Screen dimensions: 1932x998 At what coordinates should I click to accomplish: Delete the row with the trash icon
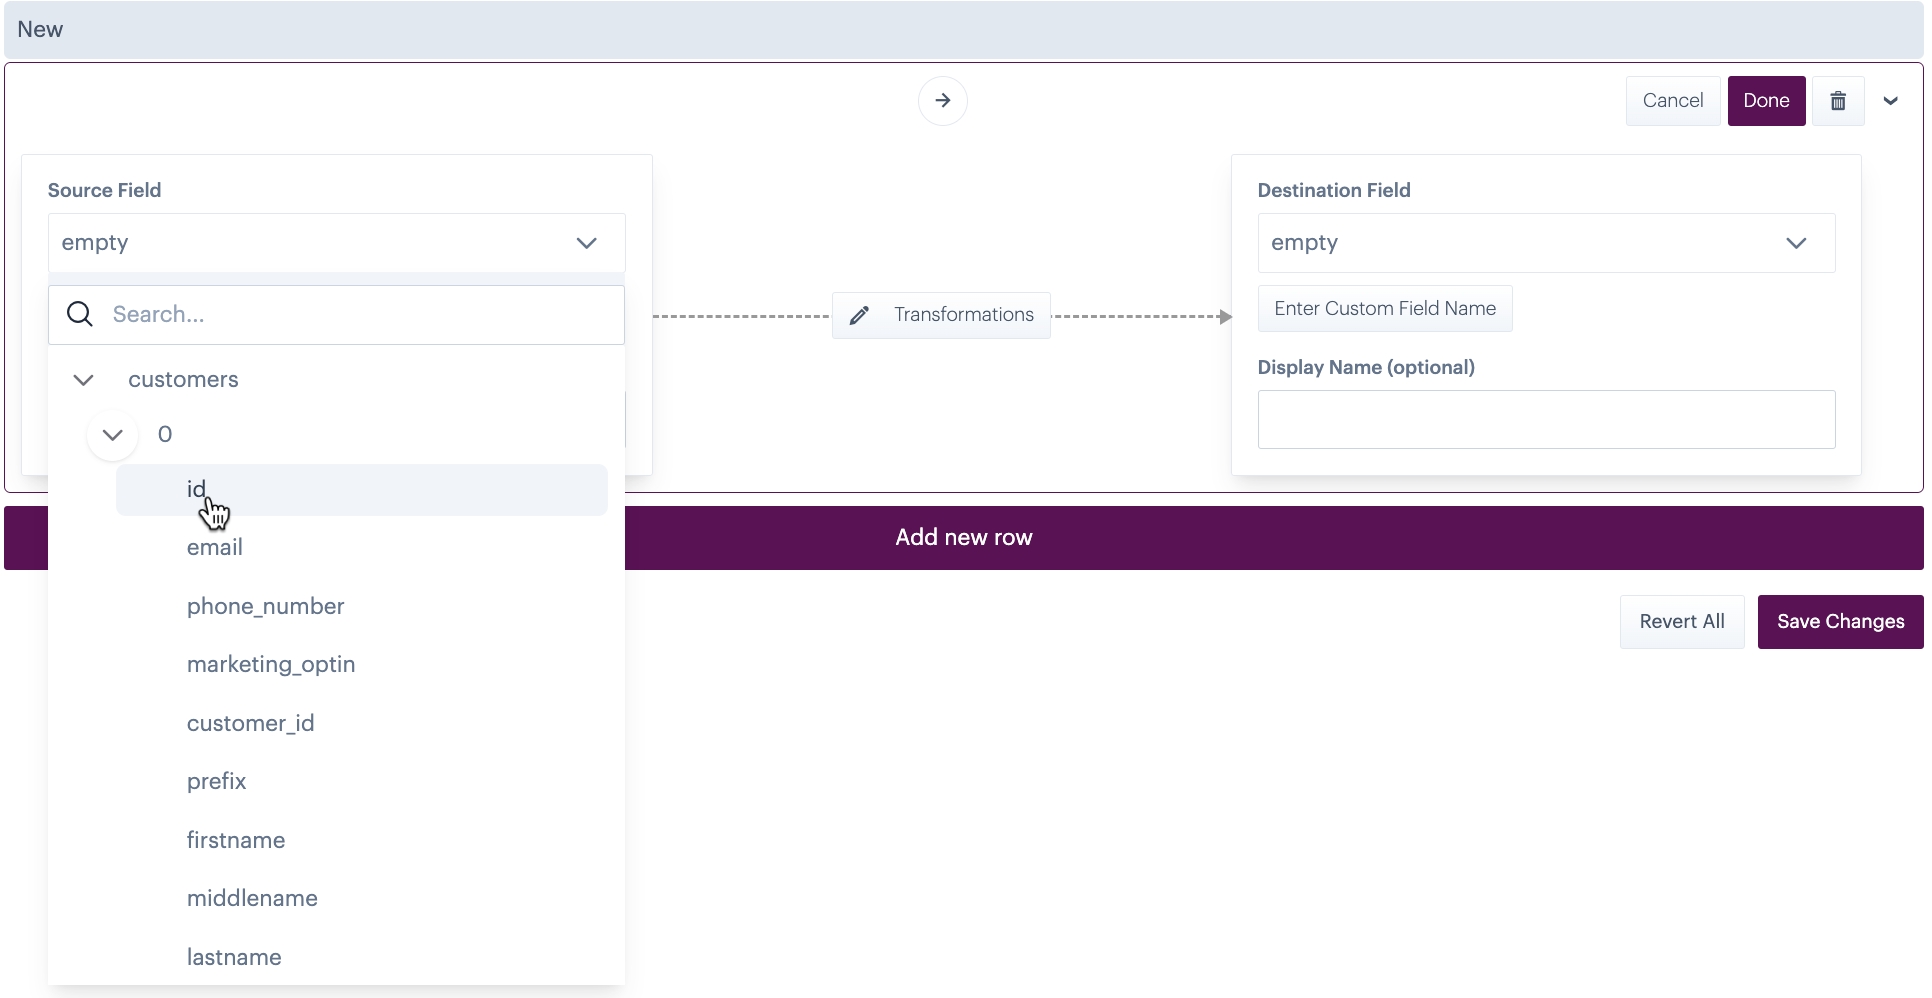tap(1837, 101)
